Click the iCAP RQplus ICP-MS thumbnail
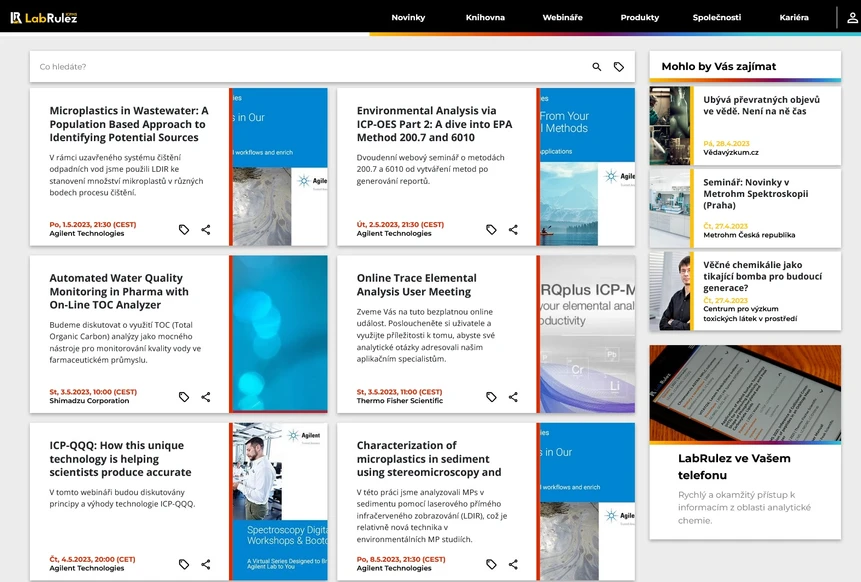Screen dimensions: 861x582 click(586, 334)
